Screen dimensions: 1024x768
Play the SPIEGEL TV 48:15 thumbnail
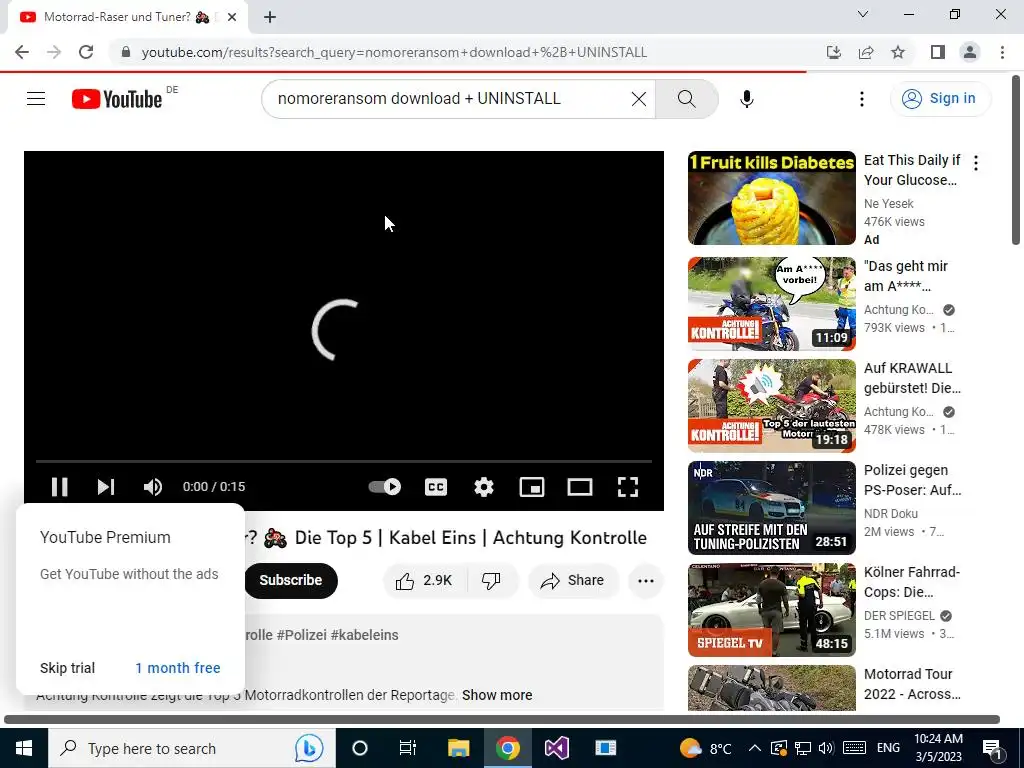[771, 609]
